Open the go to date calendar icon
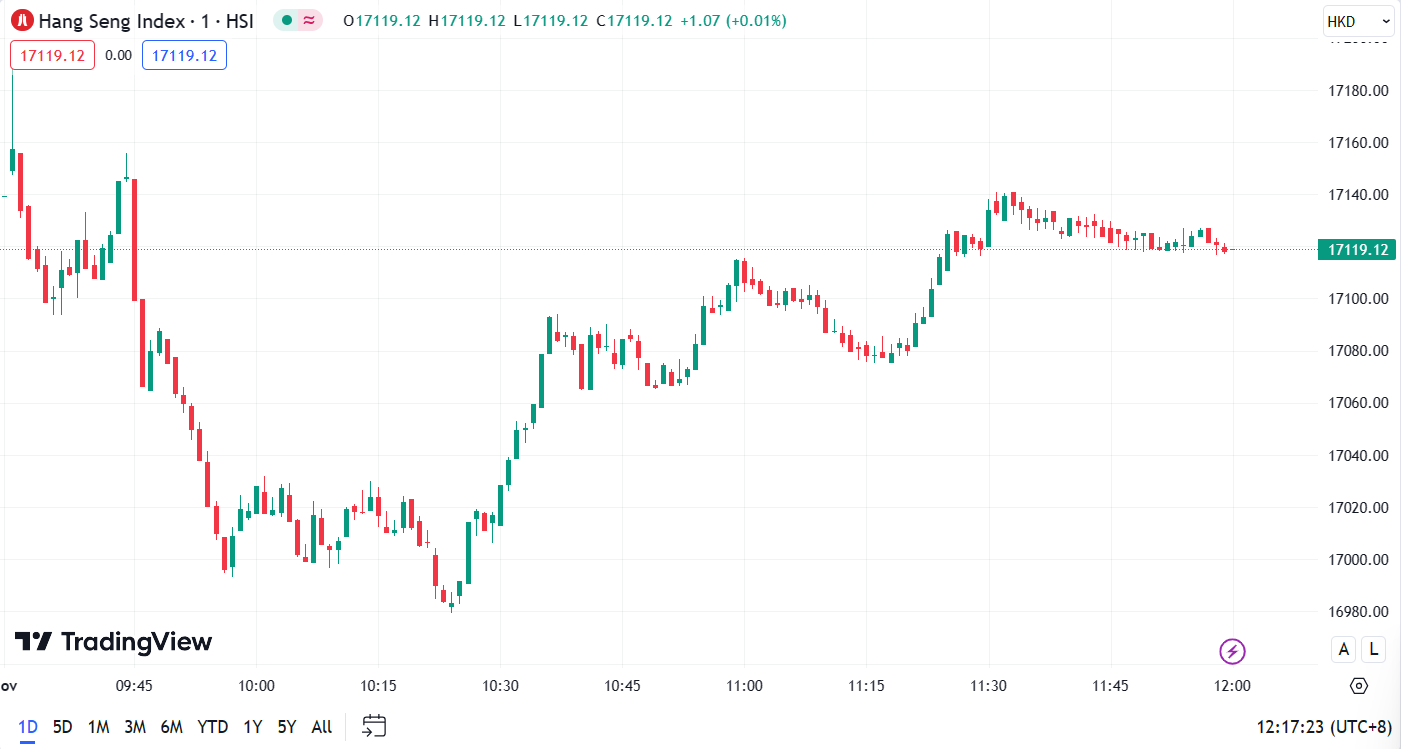 click(x=374, y=726)
